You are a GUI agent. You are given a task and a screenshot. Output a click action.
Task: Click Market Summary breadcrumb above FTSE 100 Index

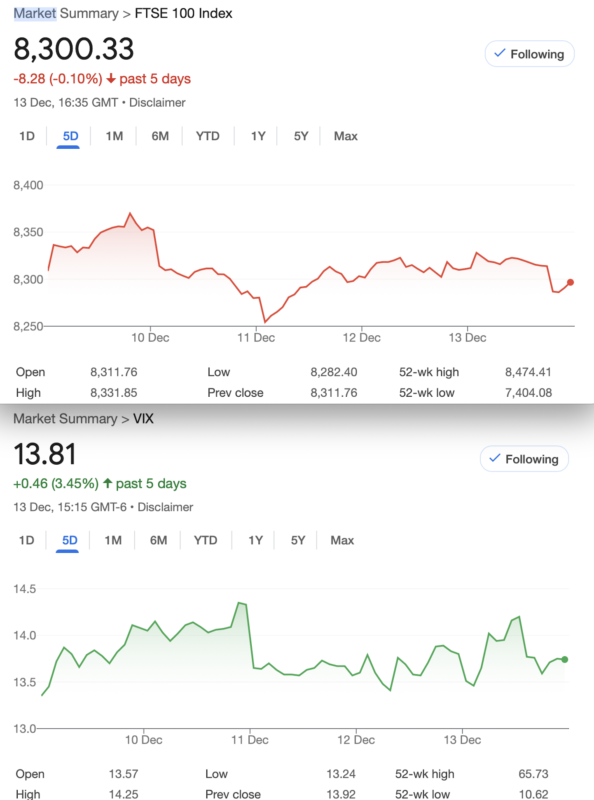tap(66, 13)
